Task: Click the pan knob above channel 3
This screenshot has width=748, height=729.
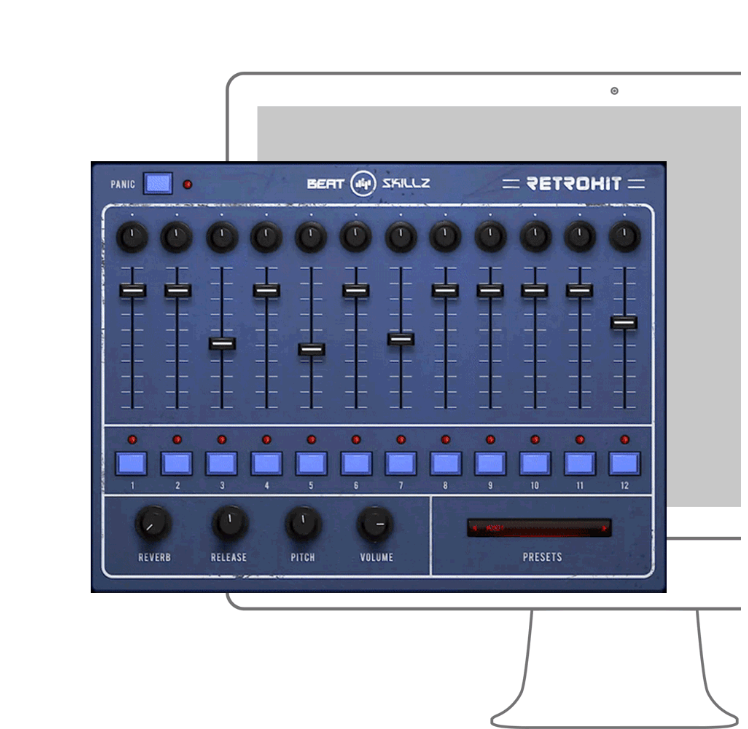Action: (221, 236)
